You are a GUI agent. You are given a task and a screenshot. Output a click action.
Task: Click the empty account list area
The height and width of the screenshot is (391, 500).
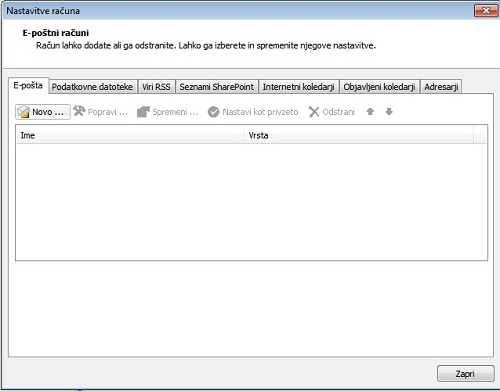click(x=251, y=202)
